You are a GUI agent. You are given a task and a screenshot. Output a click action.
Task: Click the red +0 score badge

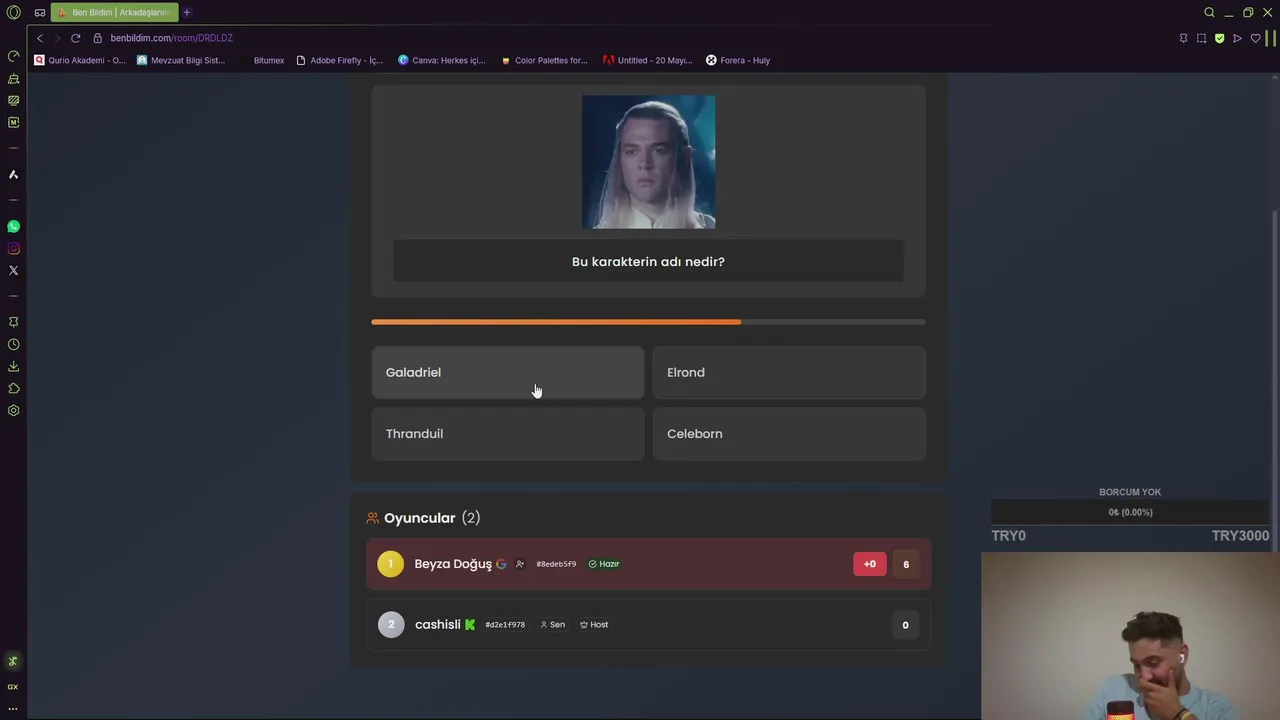(x=869, y=564)
